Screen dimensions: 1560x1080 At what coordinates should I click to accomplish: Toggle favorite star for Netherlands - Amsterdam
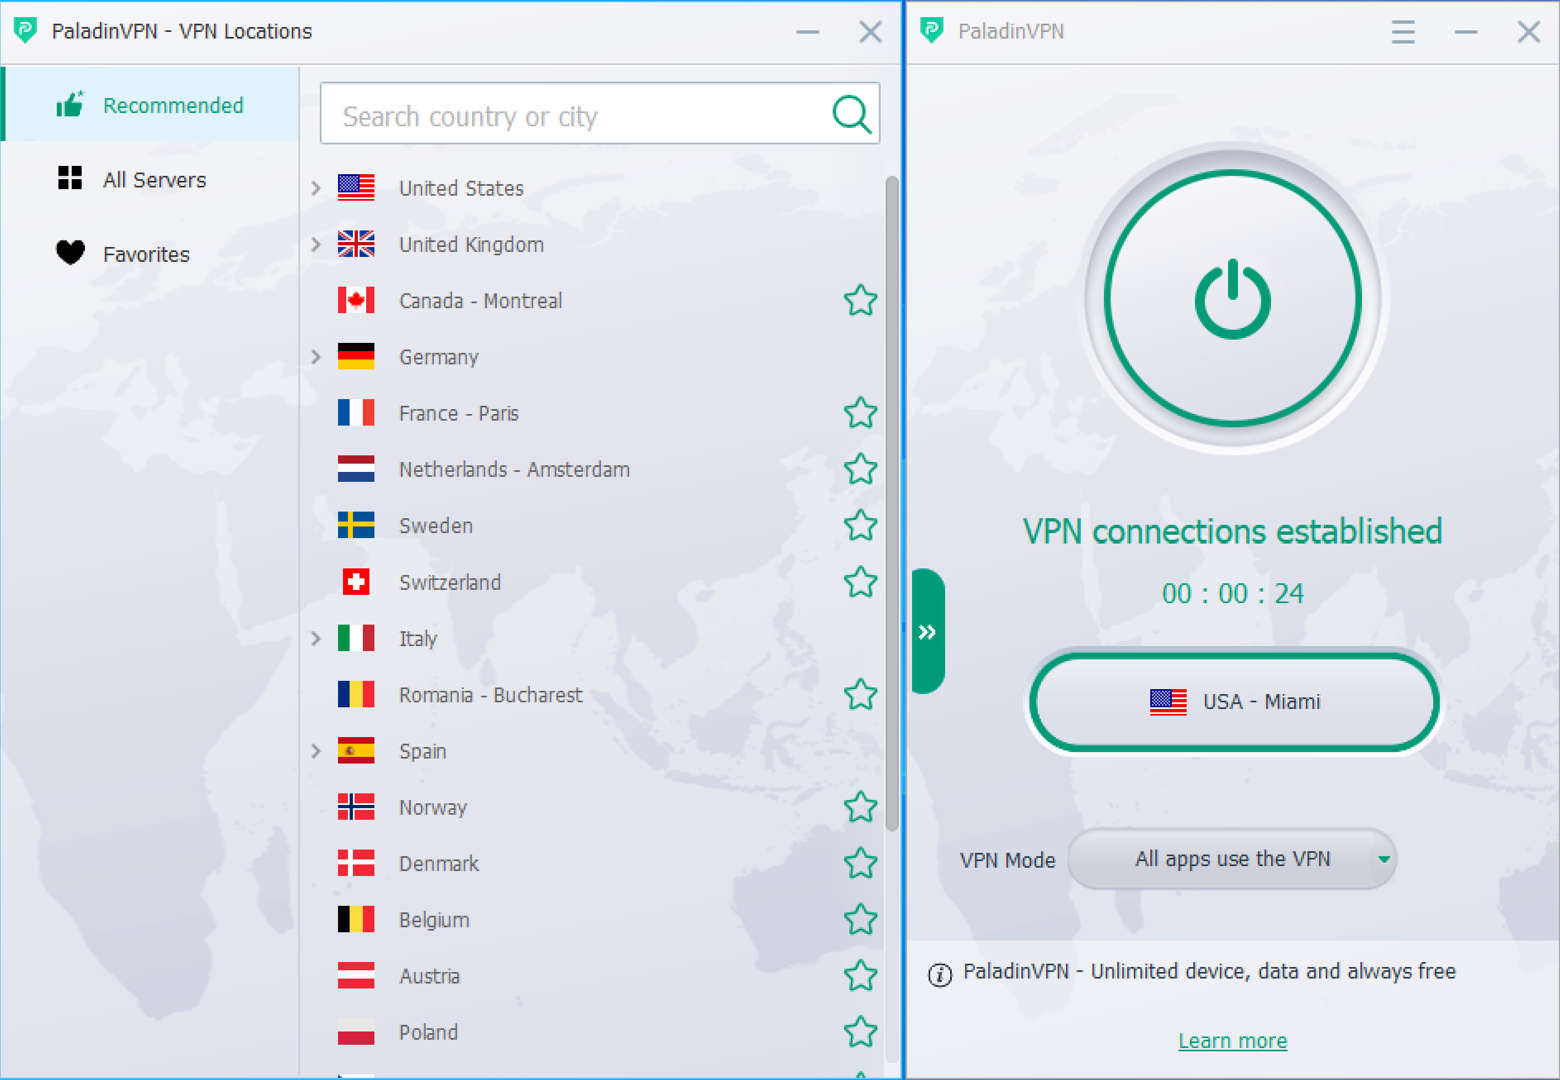(860, 469)
